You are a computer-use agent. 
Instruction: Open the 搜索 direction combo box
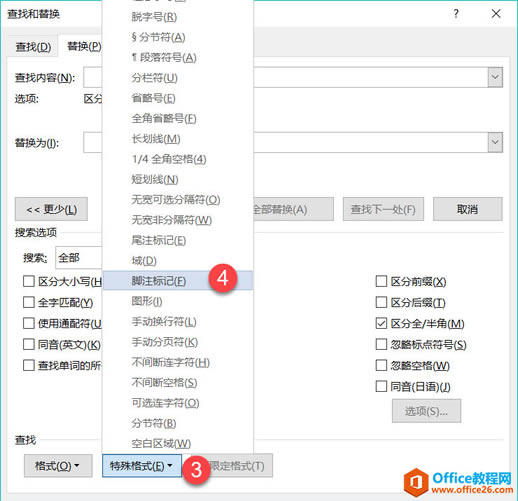[x=79, y=258]
